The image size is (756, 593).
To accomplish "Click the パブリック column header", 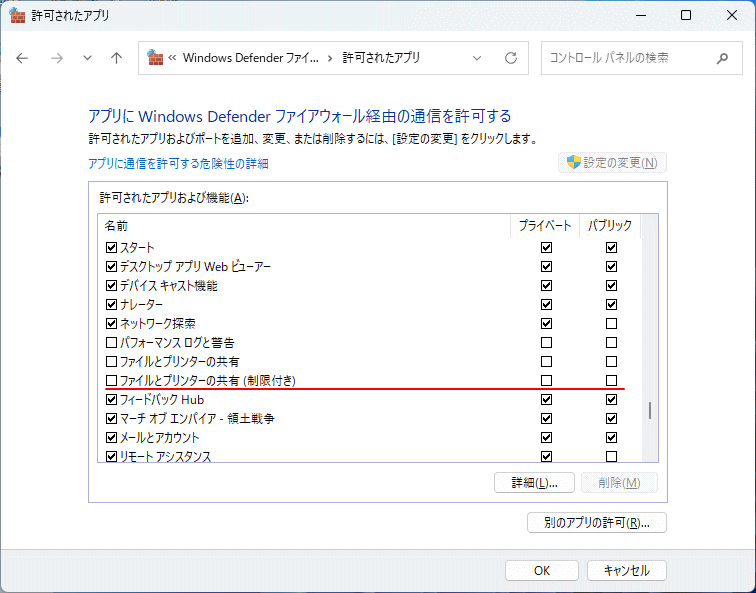I will coord(610,226).
